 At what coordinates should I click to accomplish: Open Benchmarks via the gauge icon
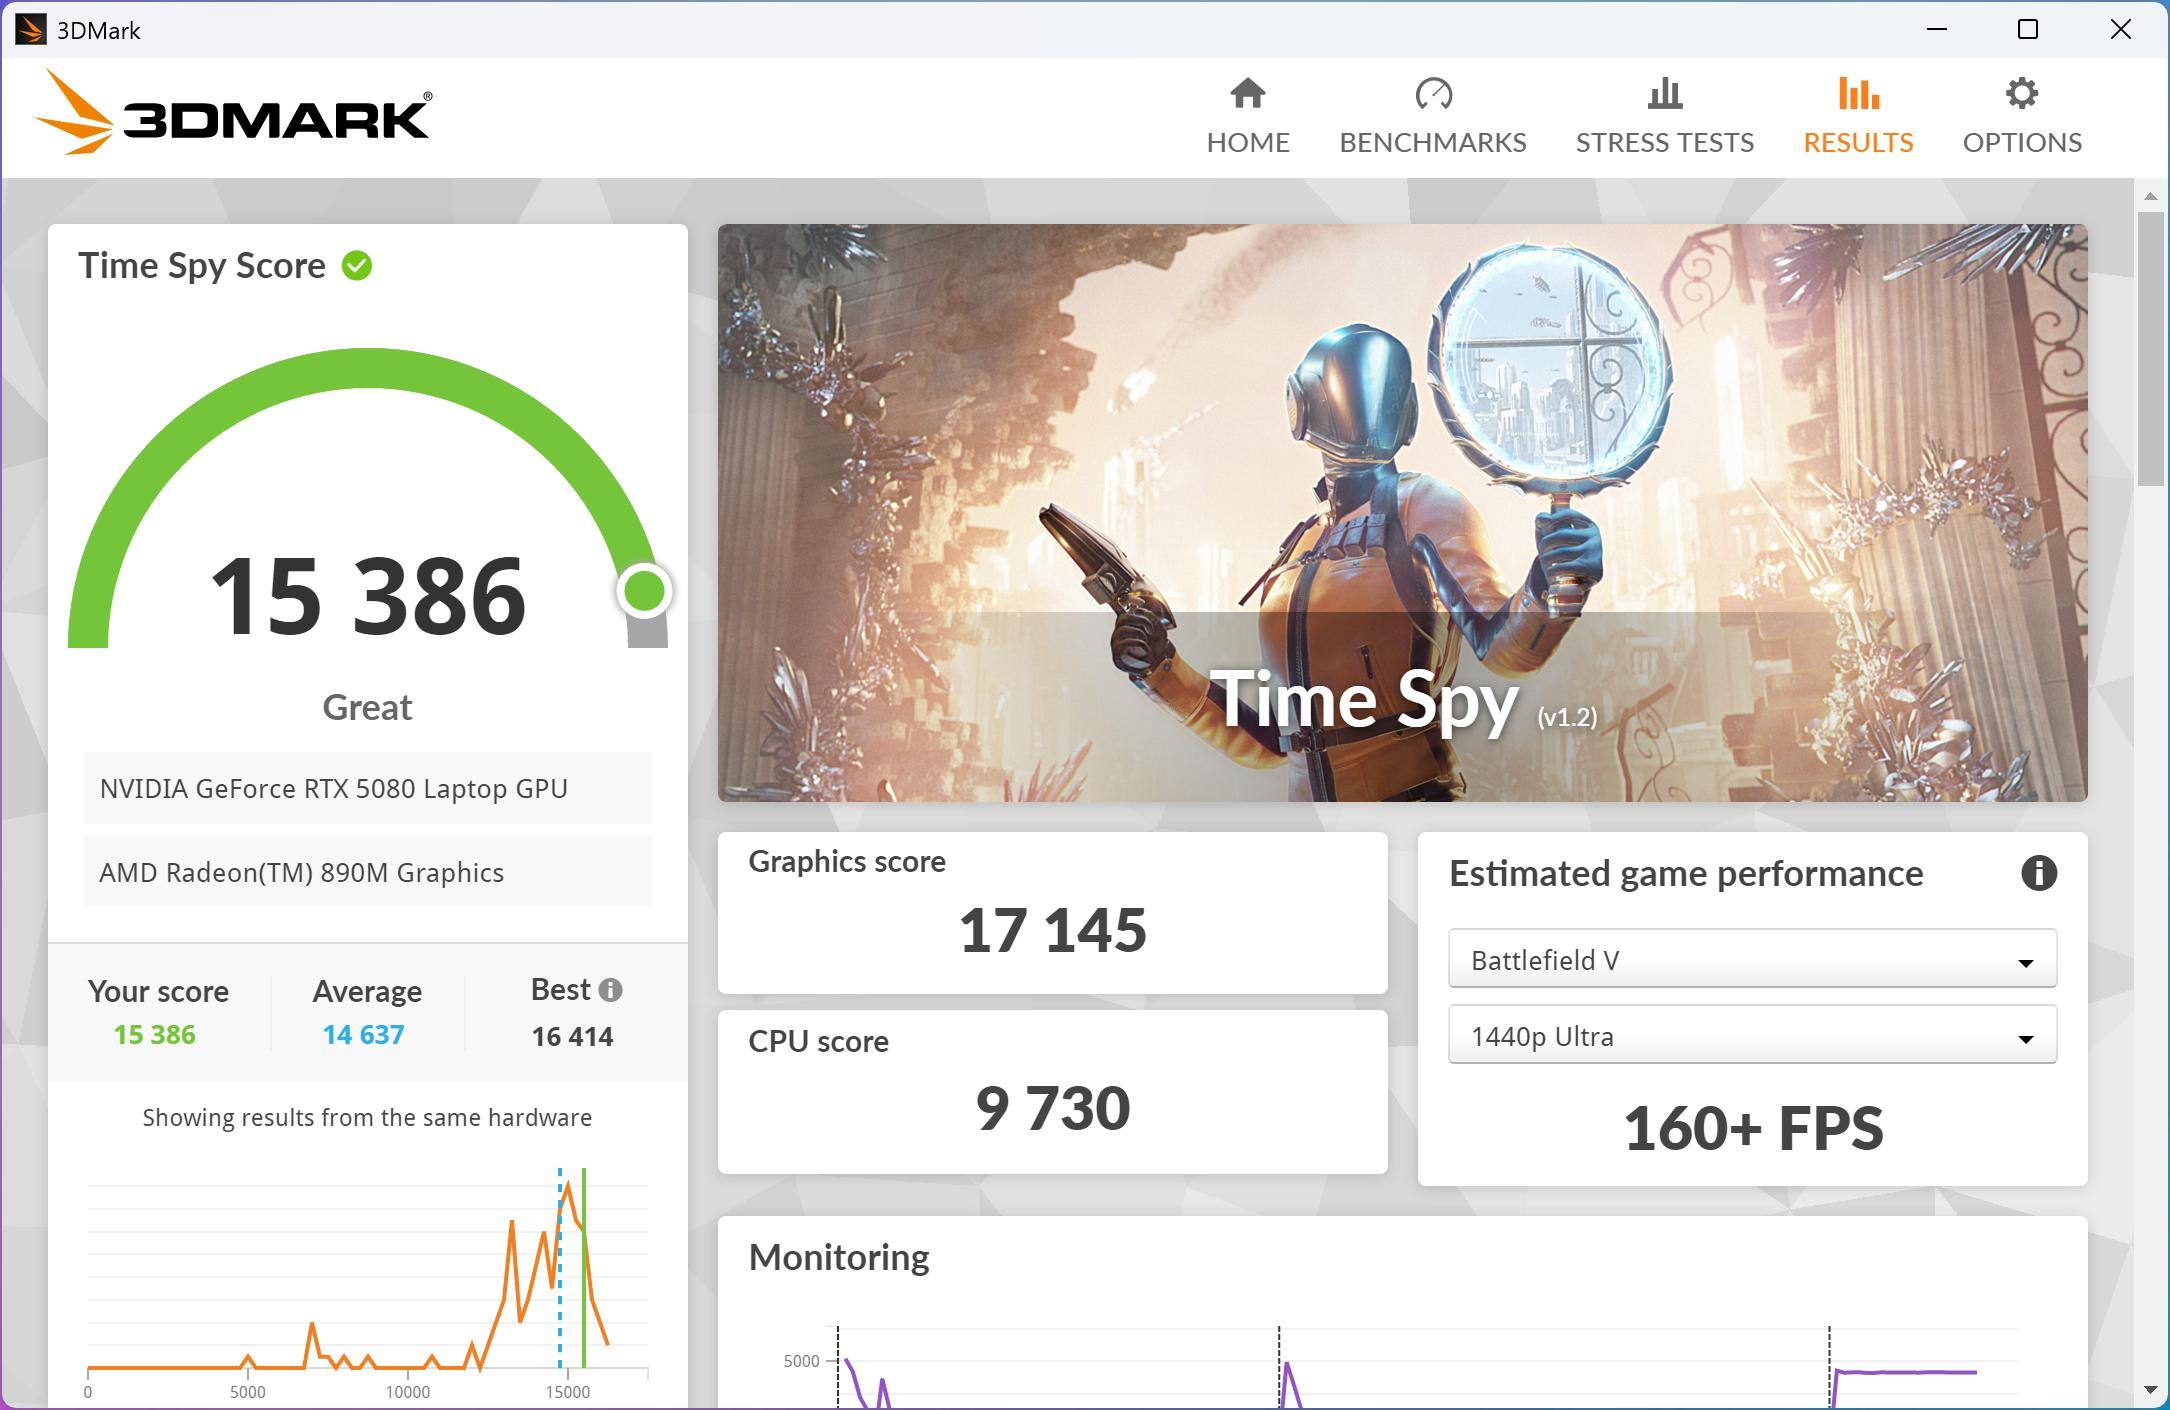pyautogui.click(x=1432, y=94)
